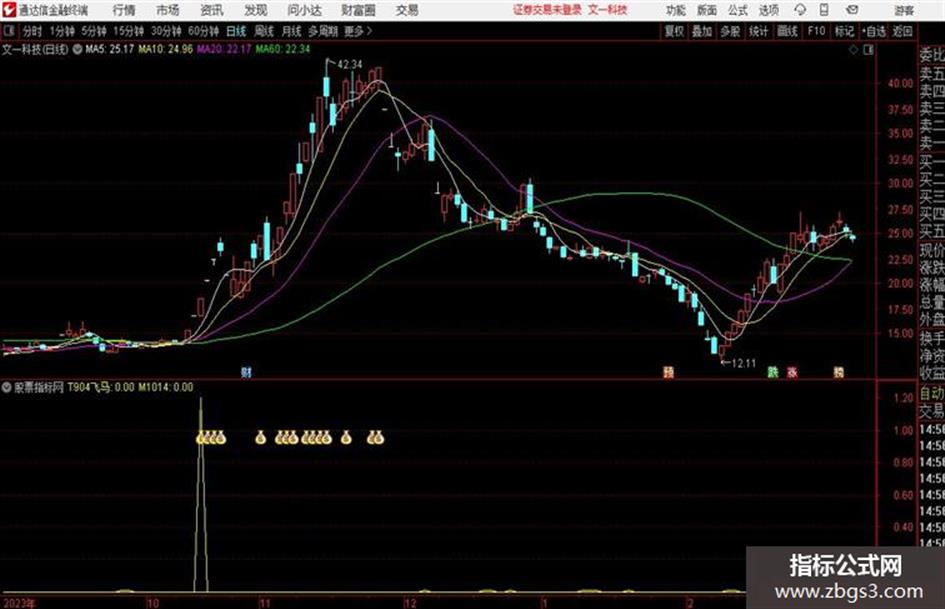Click the 复权 button
The image size is (945, 609).
click(x=674, y=31)
